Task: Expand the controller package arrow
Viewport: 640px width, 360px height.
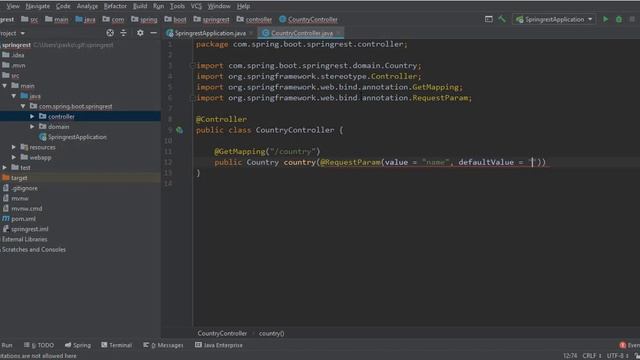Action: [x=32, y=116]
